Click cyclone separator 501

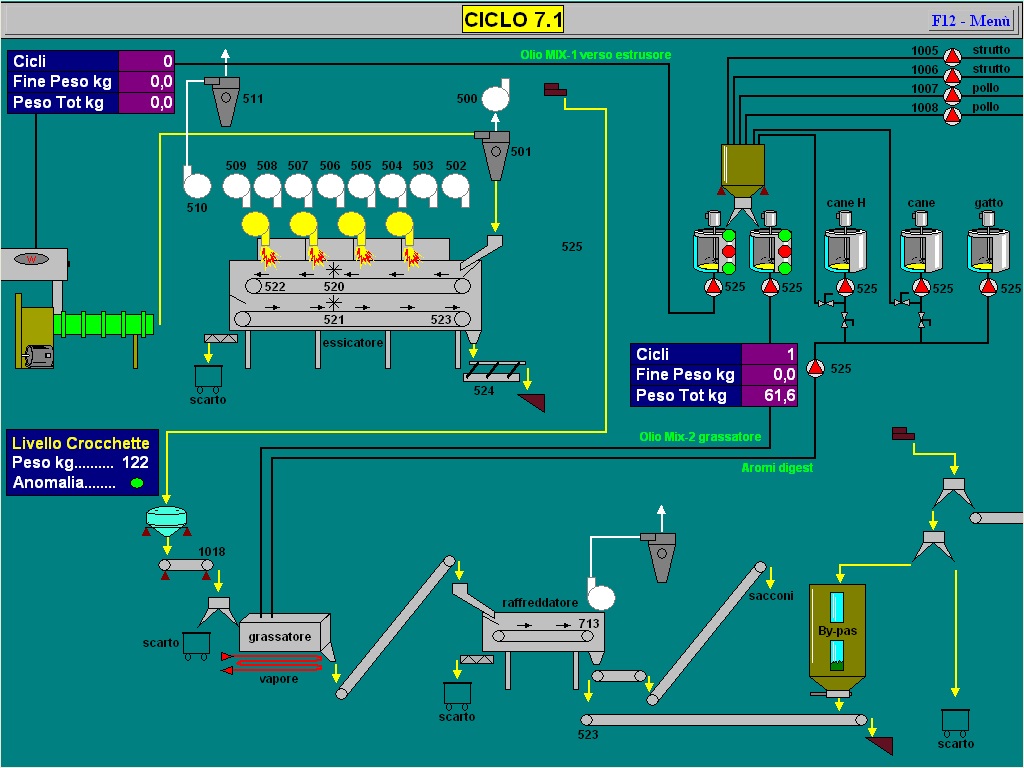click(494, 154)
